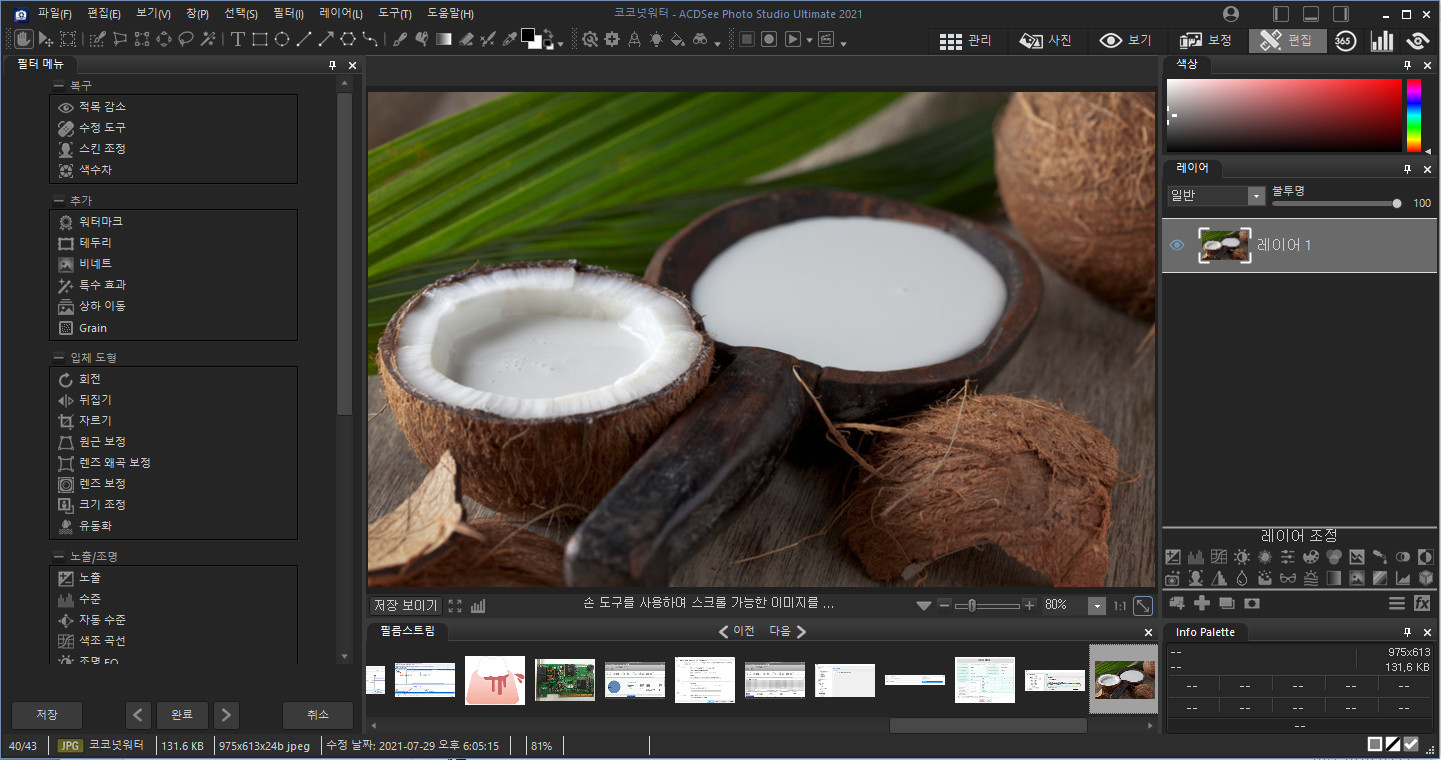Select the Gradient tool
This screenshot has width=1441, height=760.
click(x=443, y=39)
